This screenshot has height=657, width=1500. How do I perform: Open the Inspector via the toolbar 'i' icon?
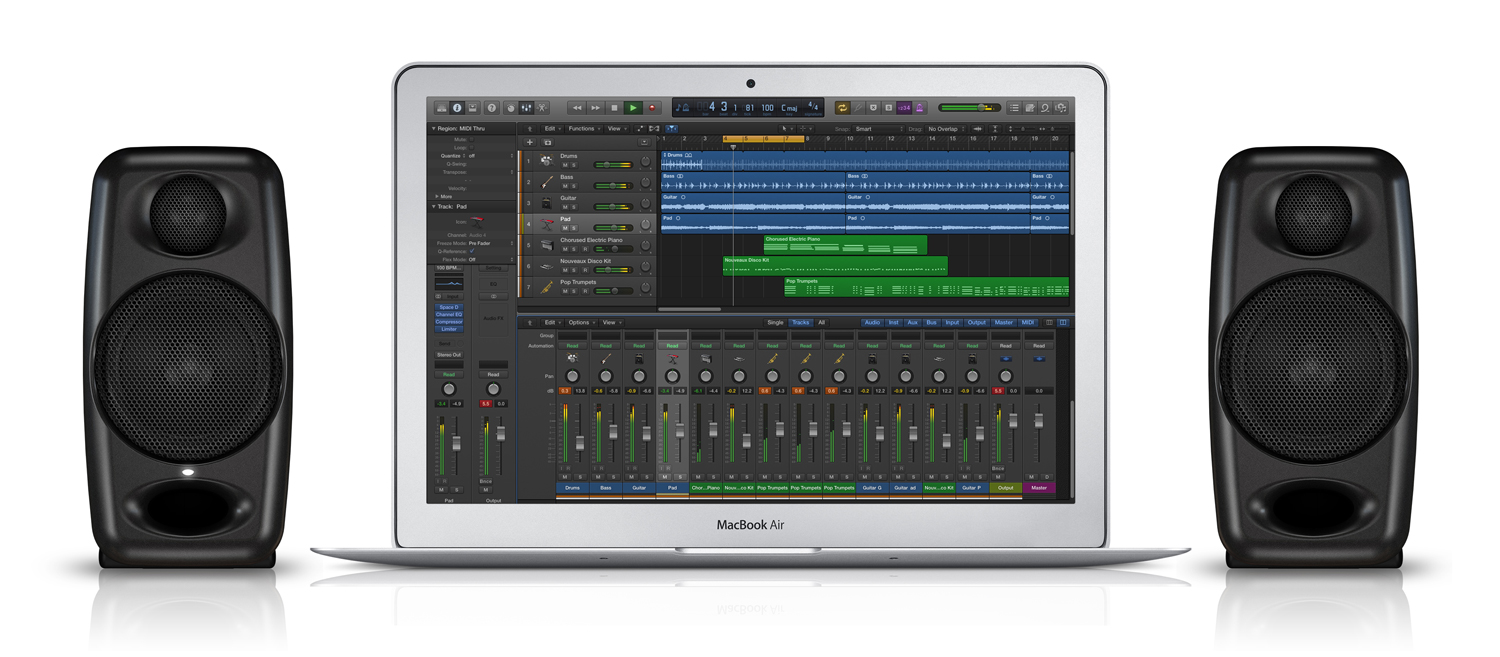pyautogui.click(x=457, y=107)
